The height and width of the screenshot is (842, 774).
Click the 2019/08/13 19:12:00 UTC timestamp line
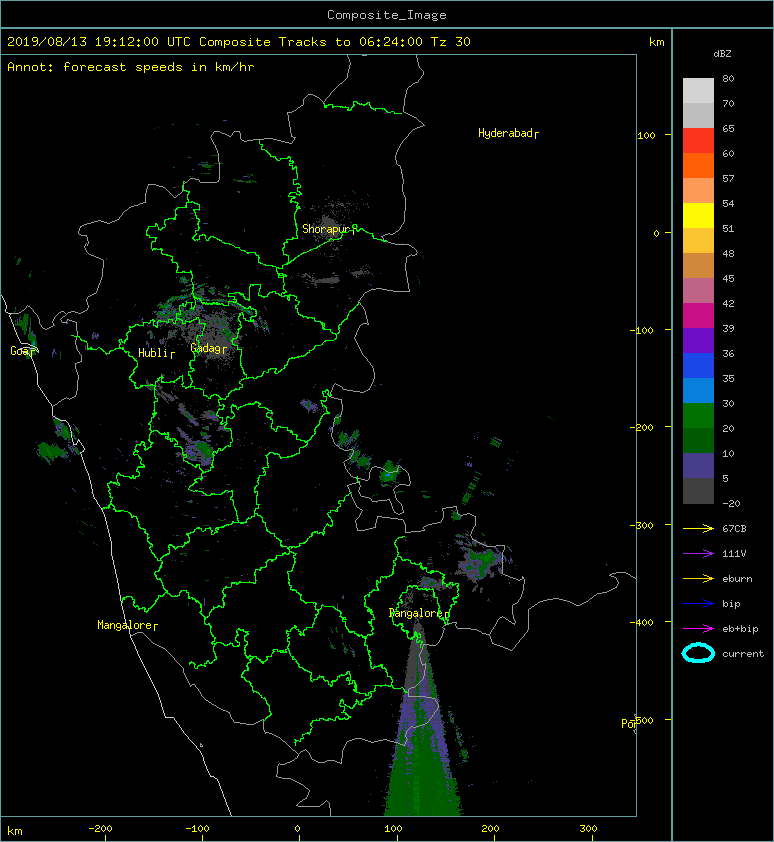point(238,42)
